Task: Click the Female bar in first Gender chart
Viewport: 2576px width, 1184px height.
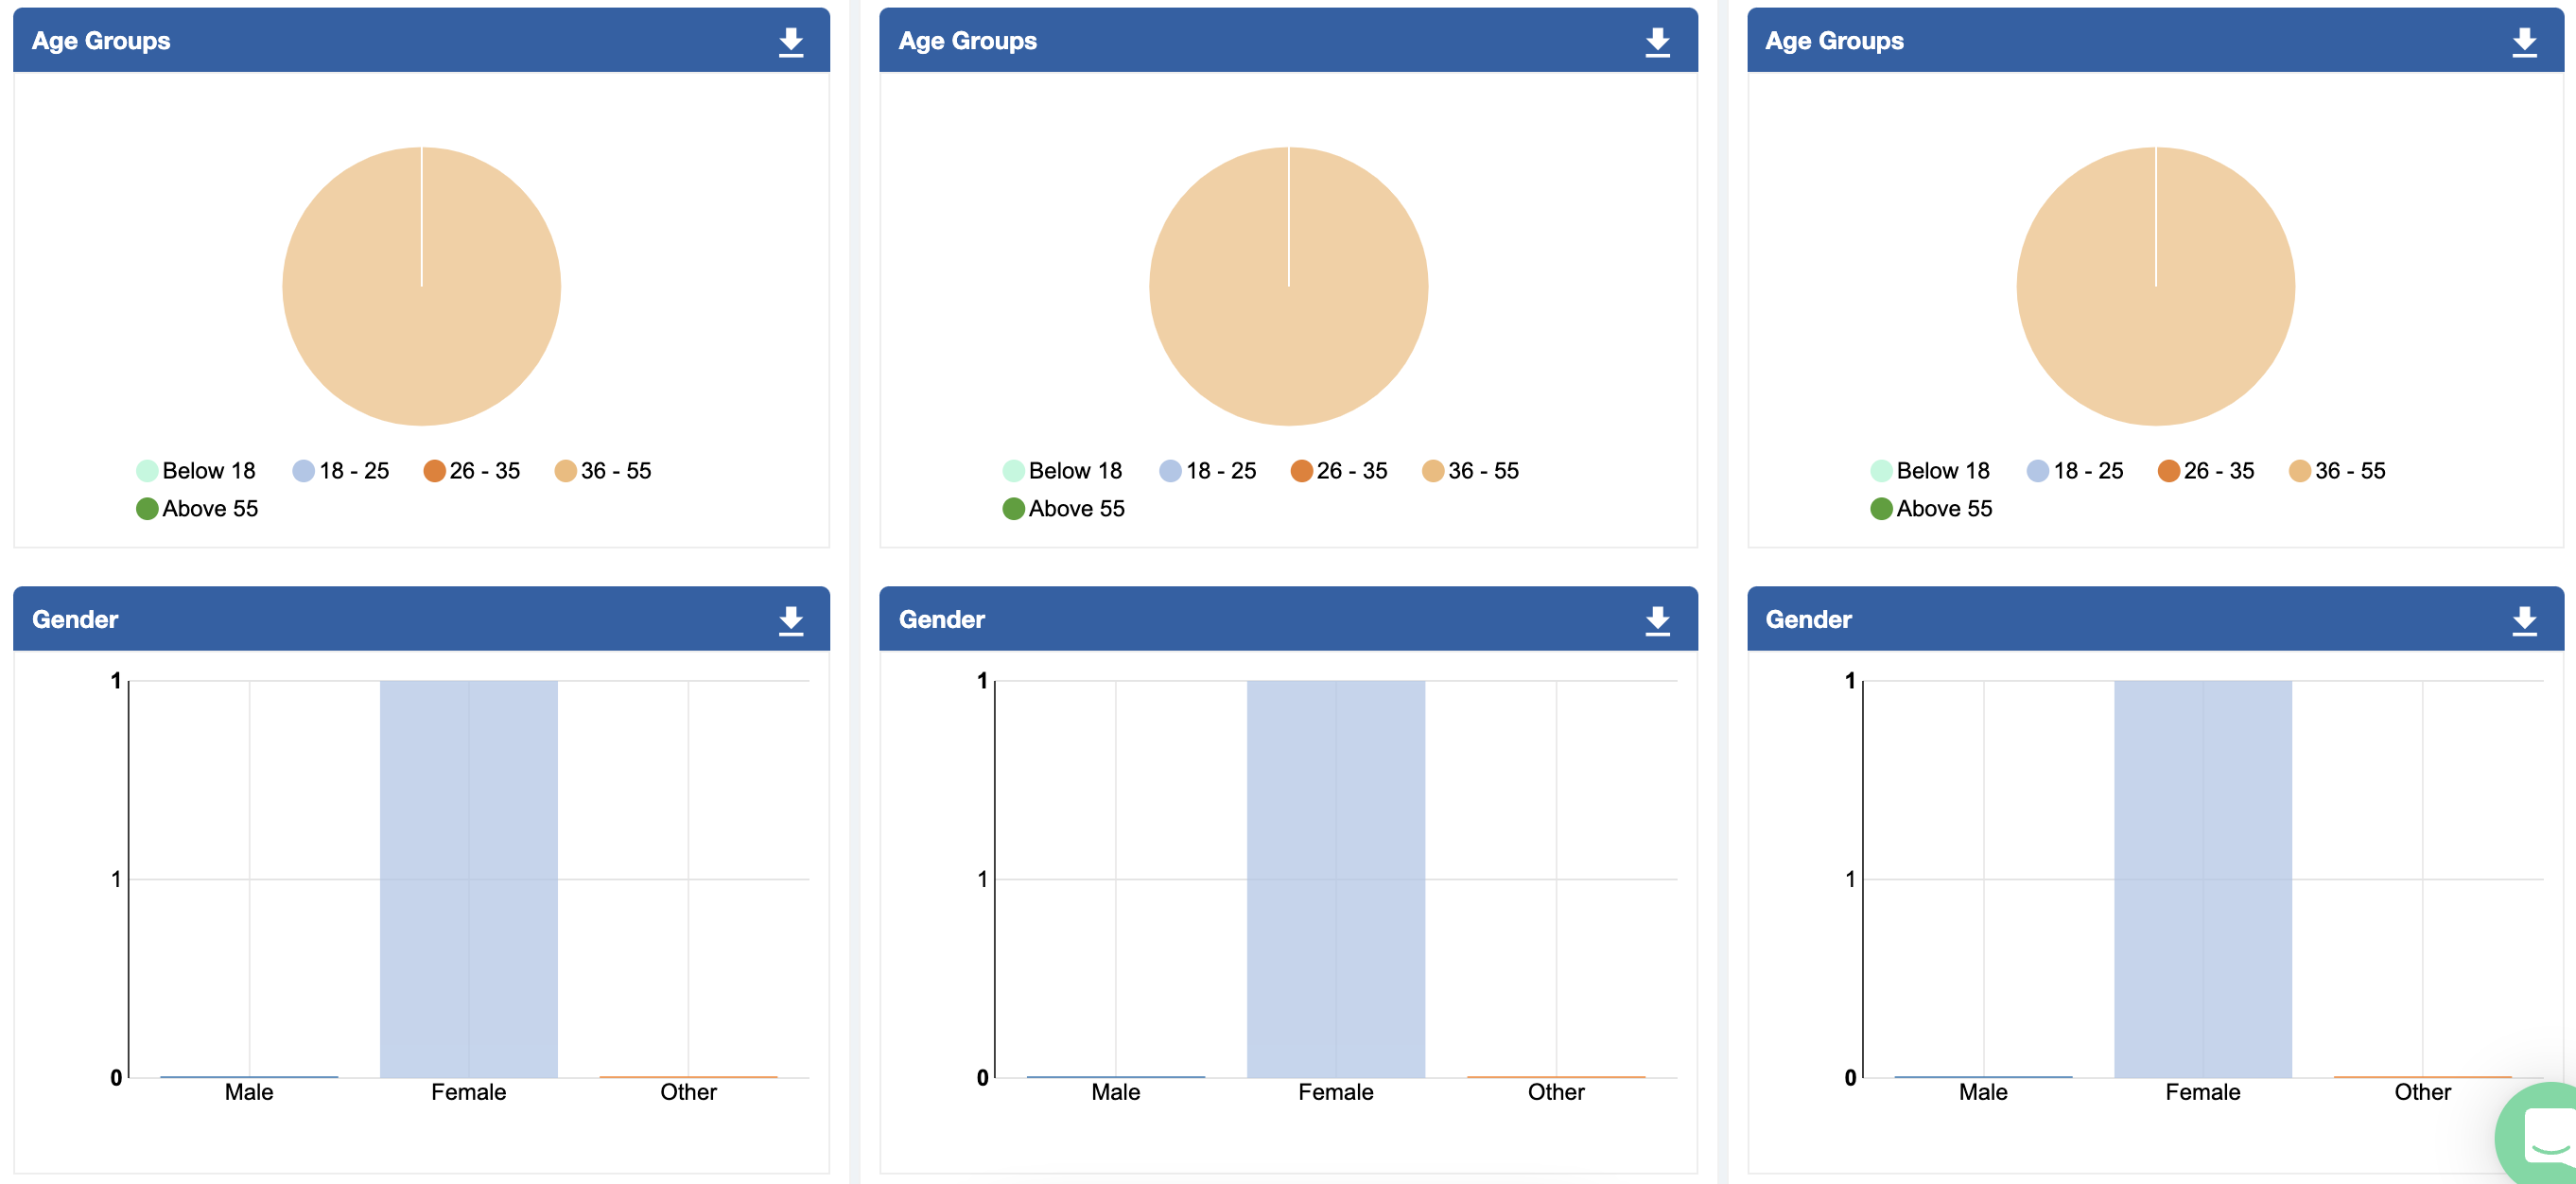Action: click(x=468, y=879)
